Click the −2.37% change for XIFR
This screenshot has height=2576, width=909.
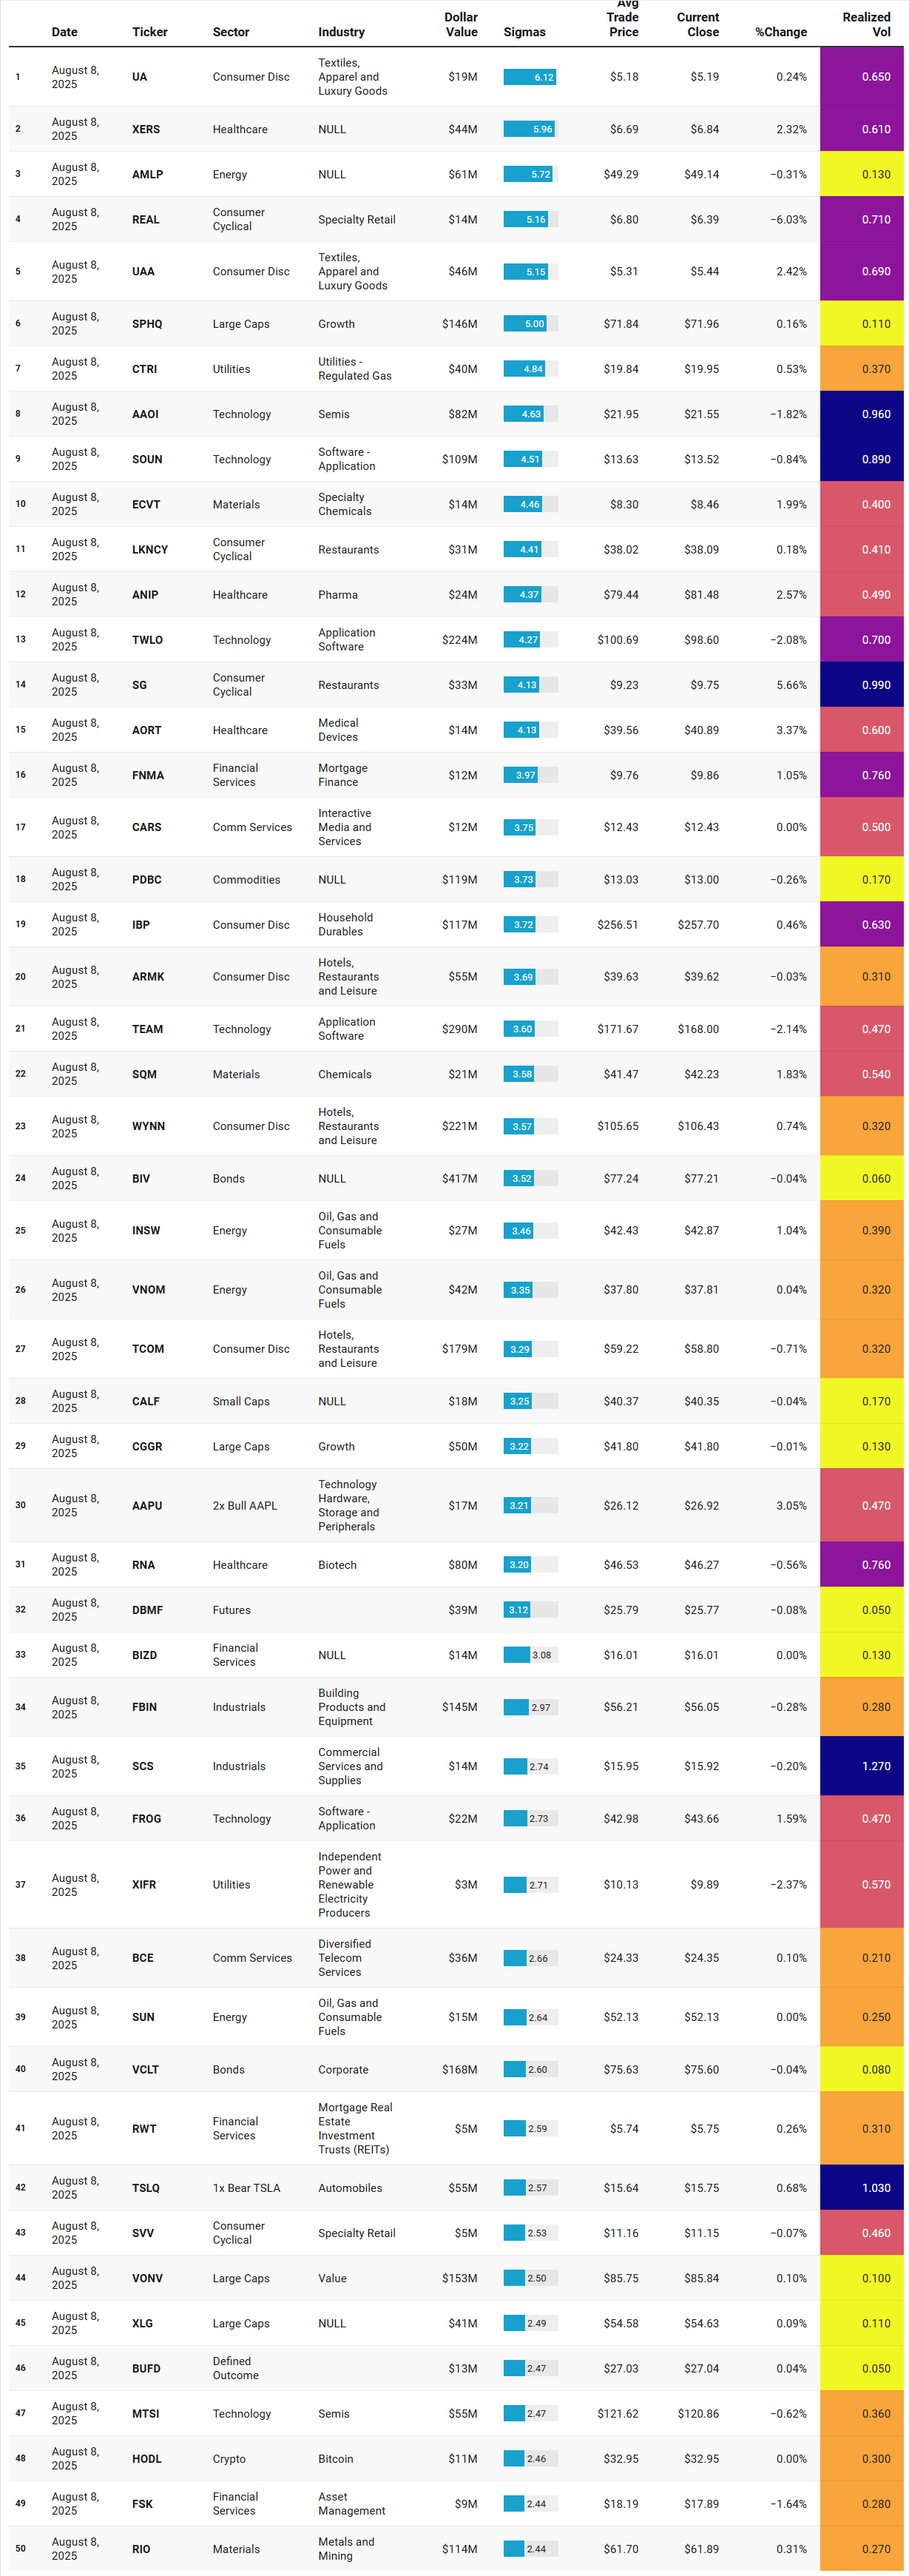tap(788, 1884)
